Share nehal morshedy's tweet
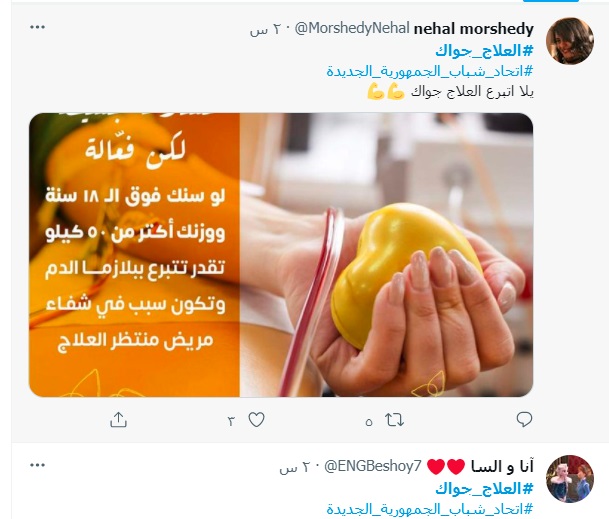609x519 pixels. (118, 420)
